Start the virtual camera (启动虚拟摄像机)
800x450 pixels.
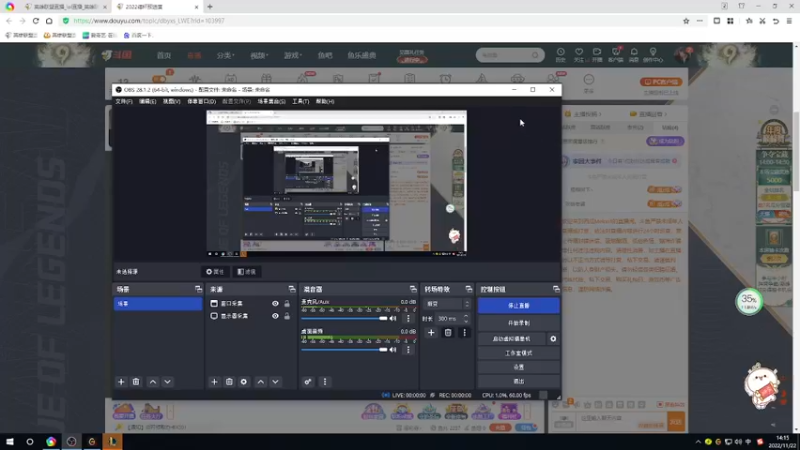512,339
